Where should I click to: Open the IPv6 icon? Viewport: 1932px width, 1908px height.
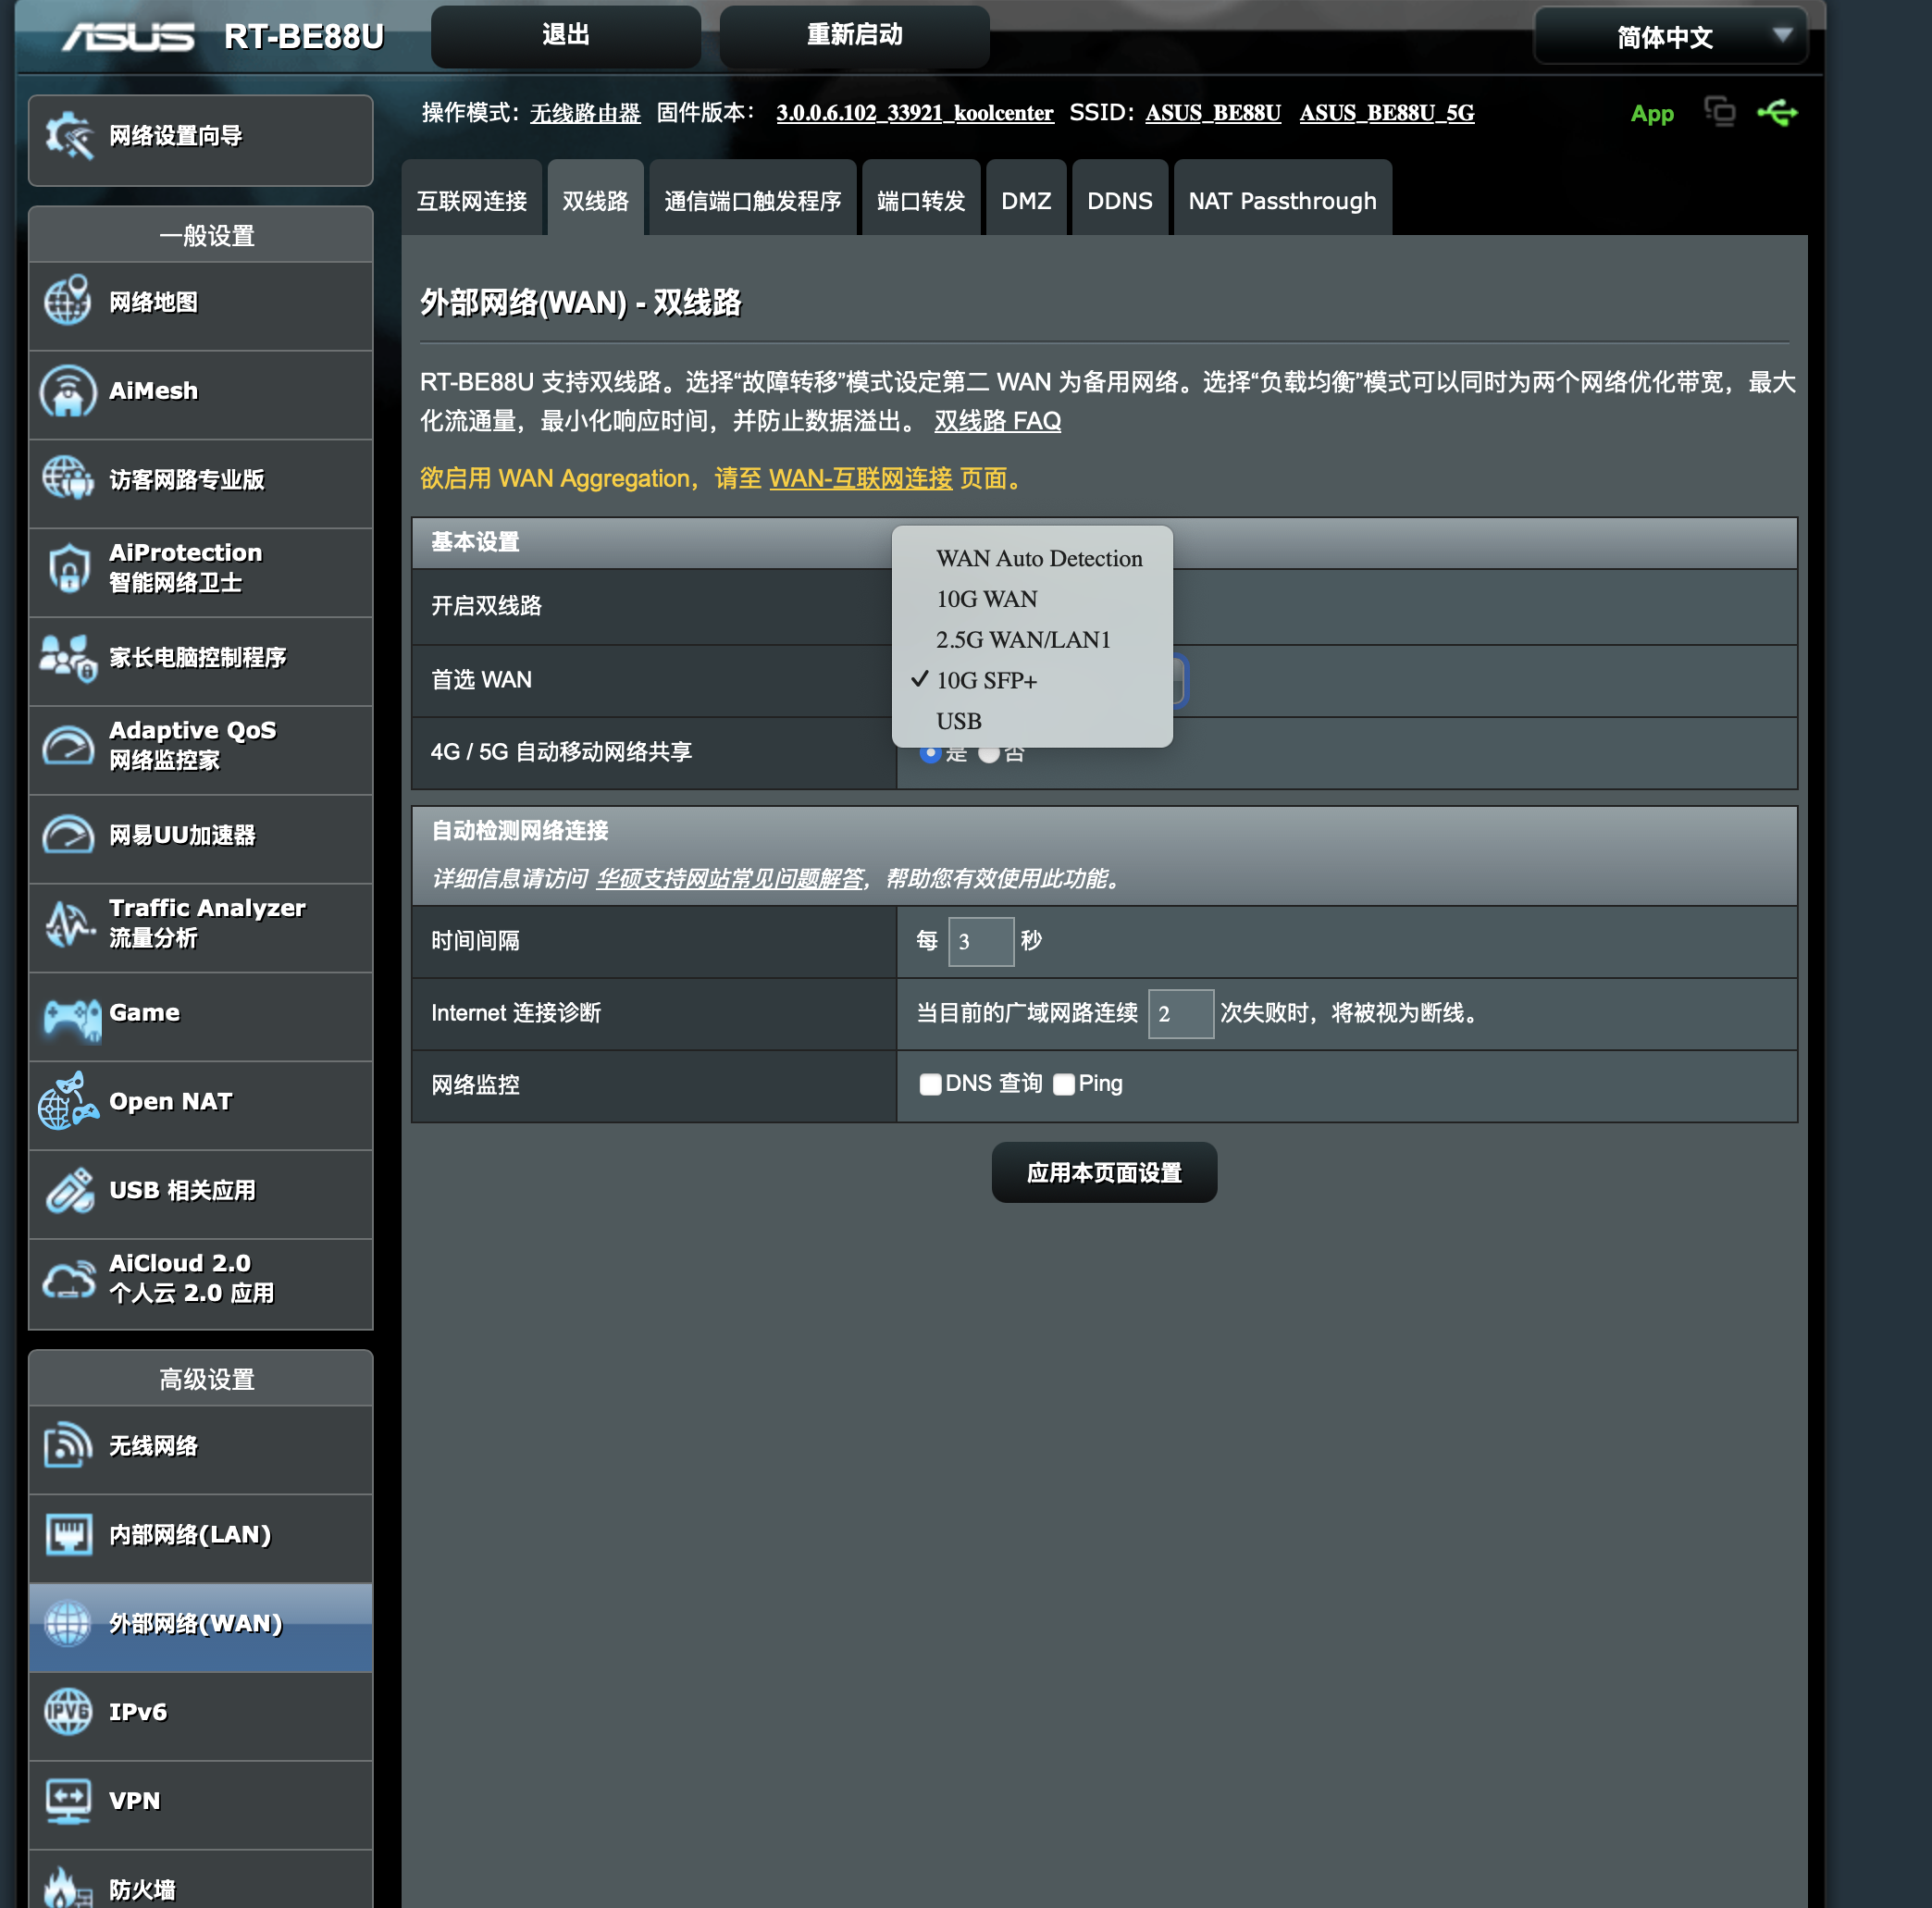click(68, 1711)
